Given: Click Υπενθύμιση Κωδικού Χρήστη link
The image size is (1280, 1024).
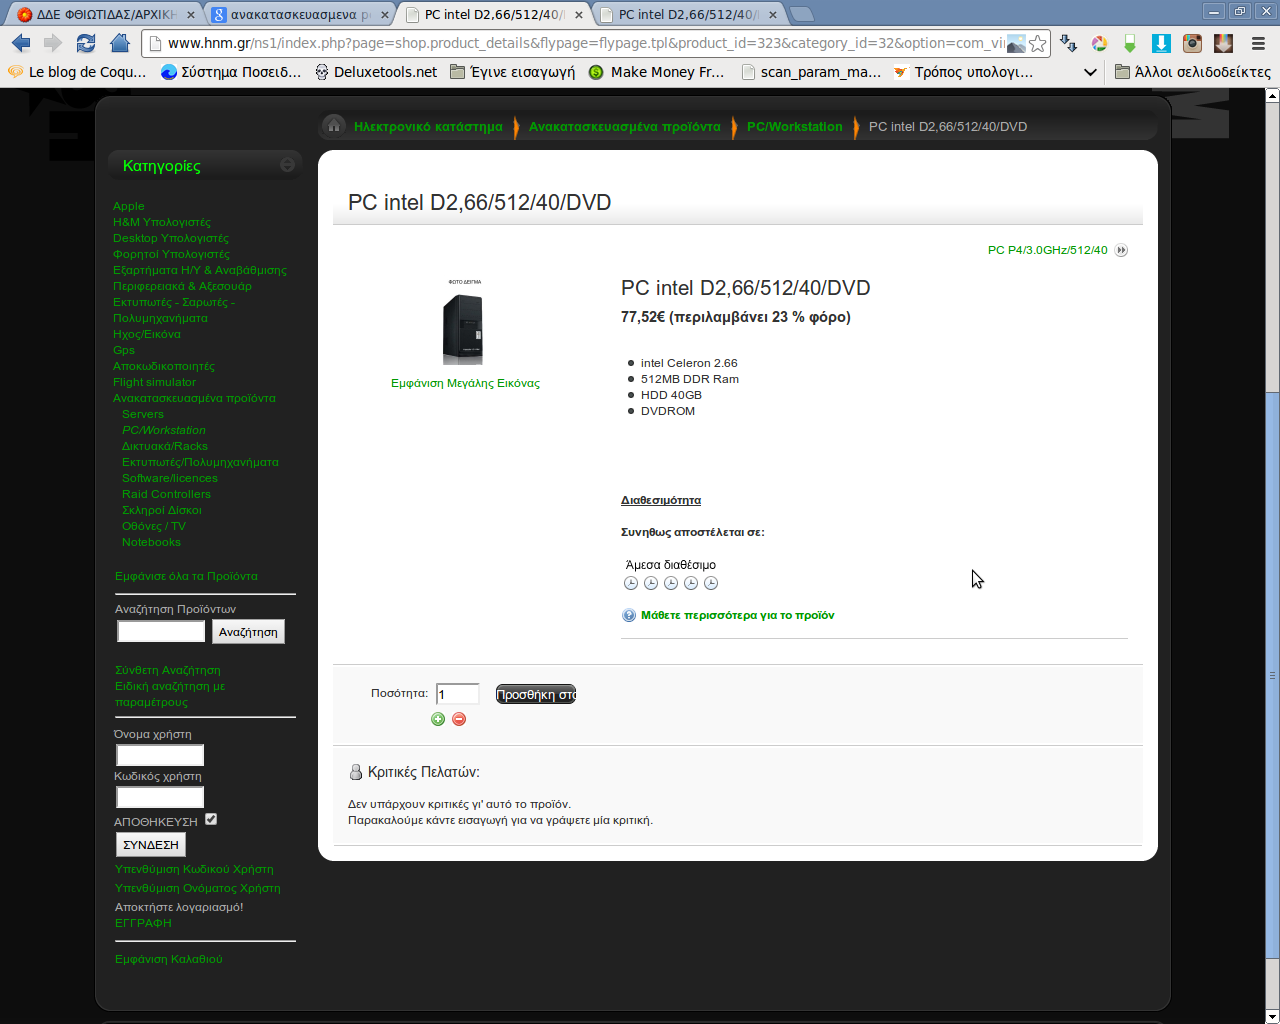Looking at the screenshot, I should click(x=194, y=869).
